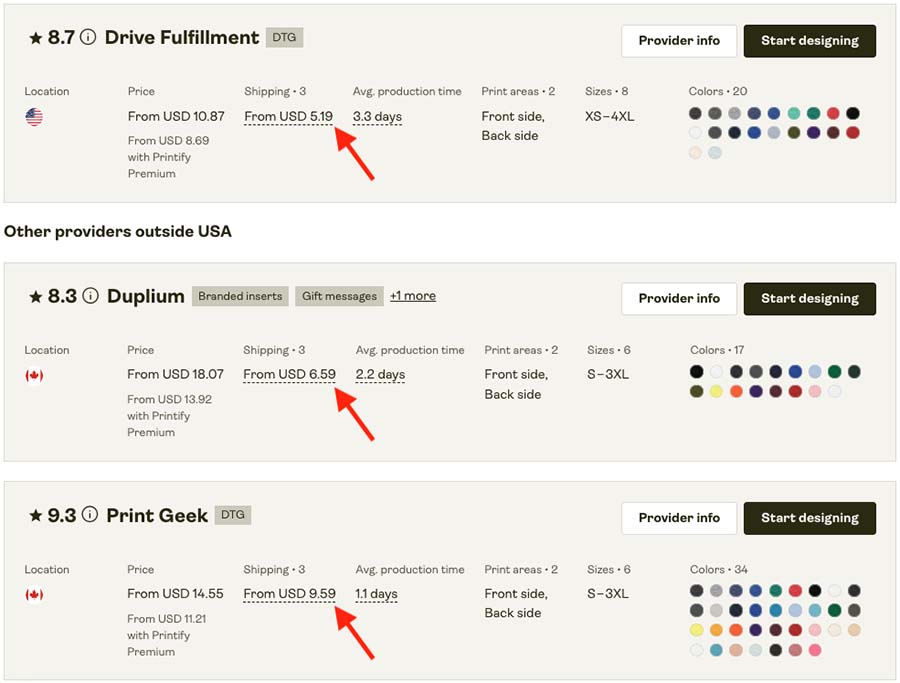Start designing with Duplium
This screenshot has height=683, width=900.
[810, 298]
